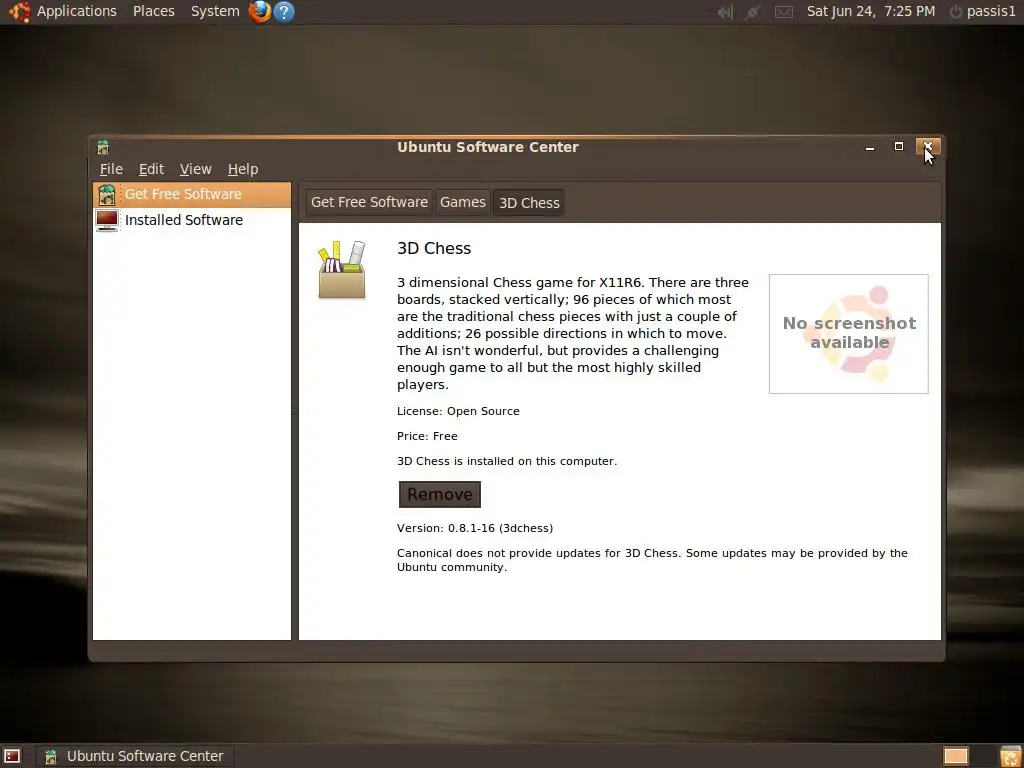The height and width of the screenshot is (768, 1024).
Task: Launch Firefox from the top panel
Action: pyautogui.click(x=259, y=11)
